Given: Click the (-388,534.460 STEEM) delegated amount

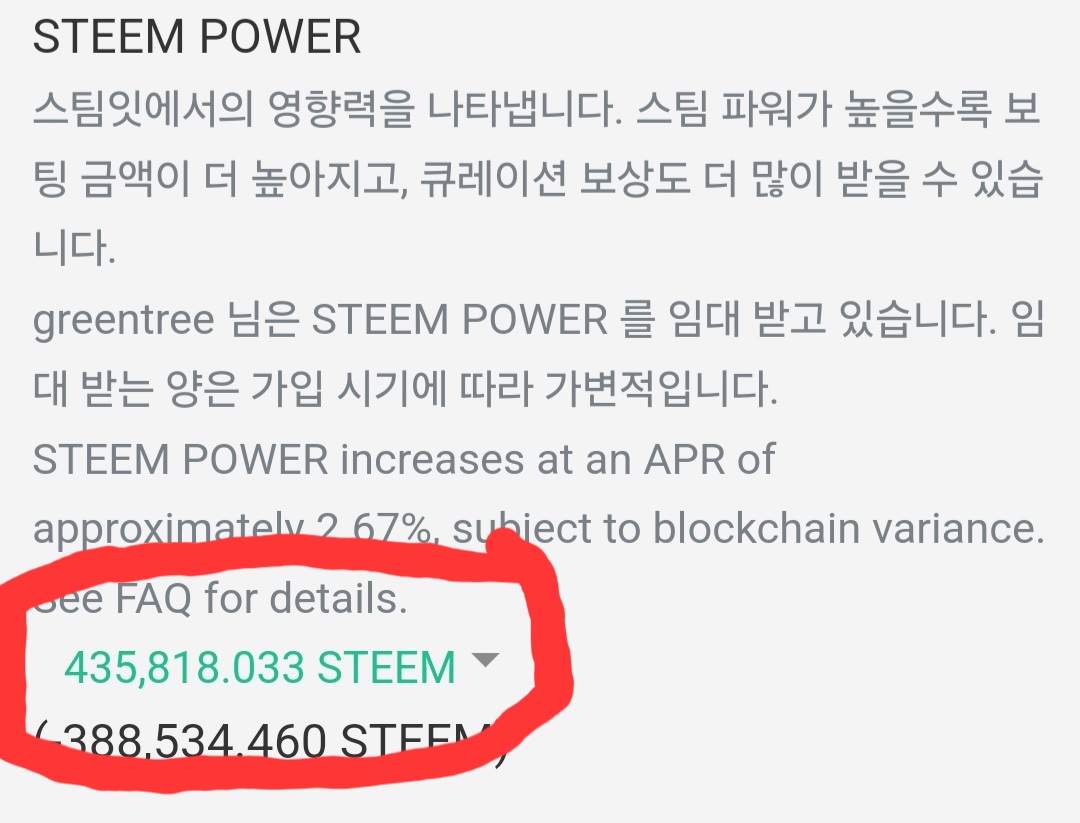Looking at the screenshot, I should (x=270, y=742).
